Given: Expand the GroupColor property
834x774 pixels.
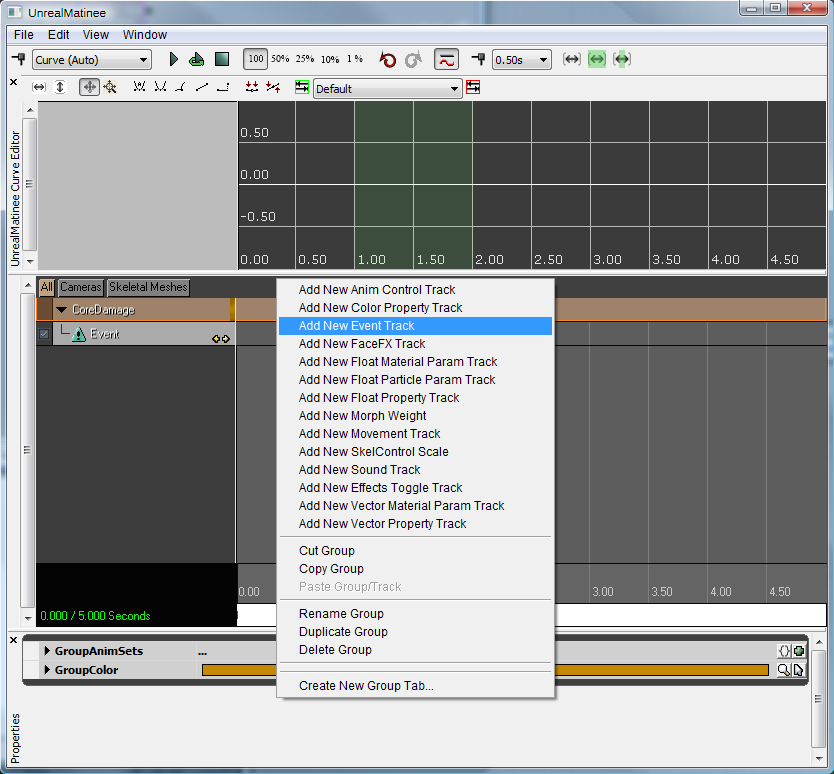Looking at the screenshot, I should tap(47, 670).
